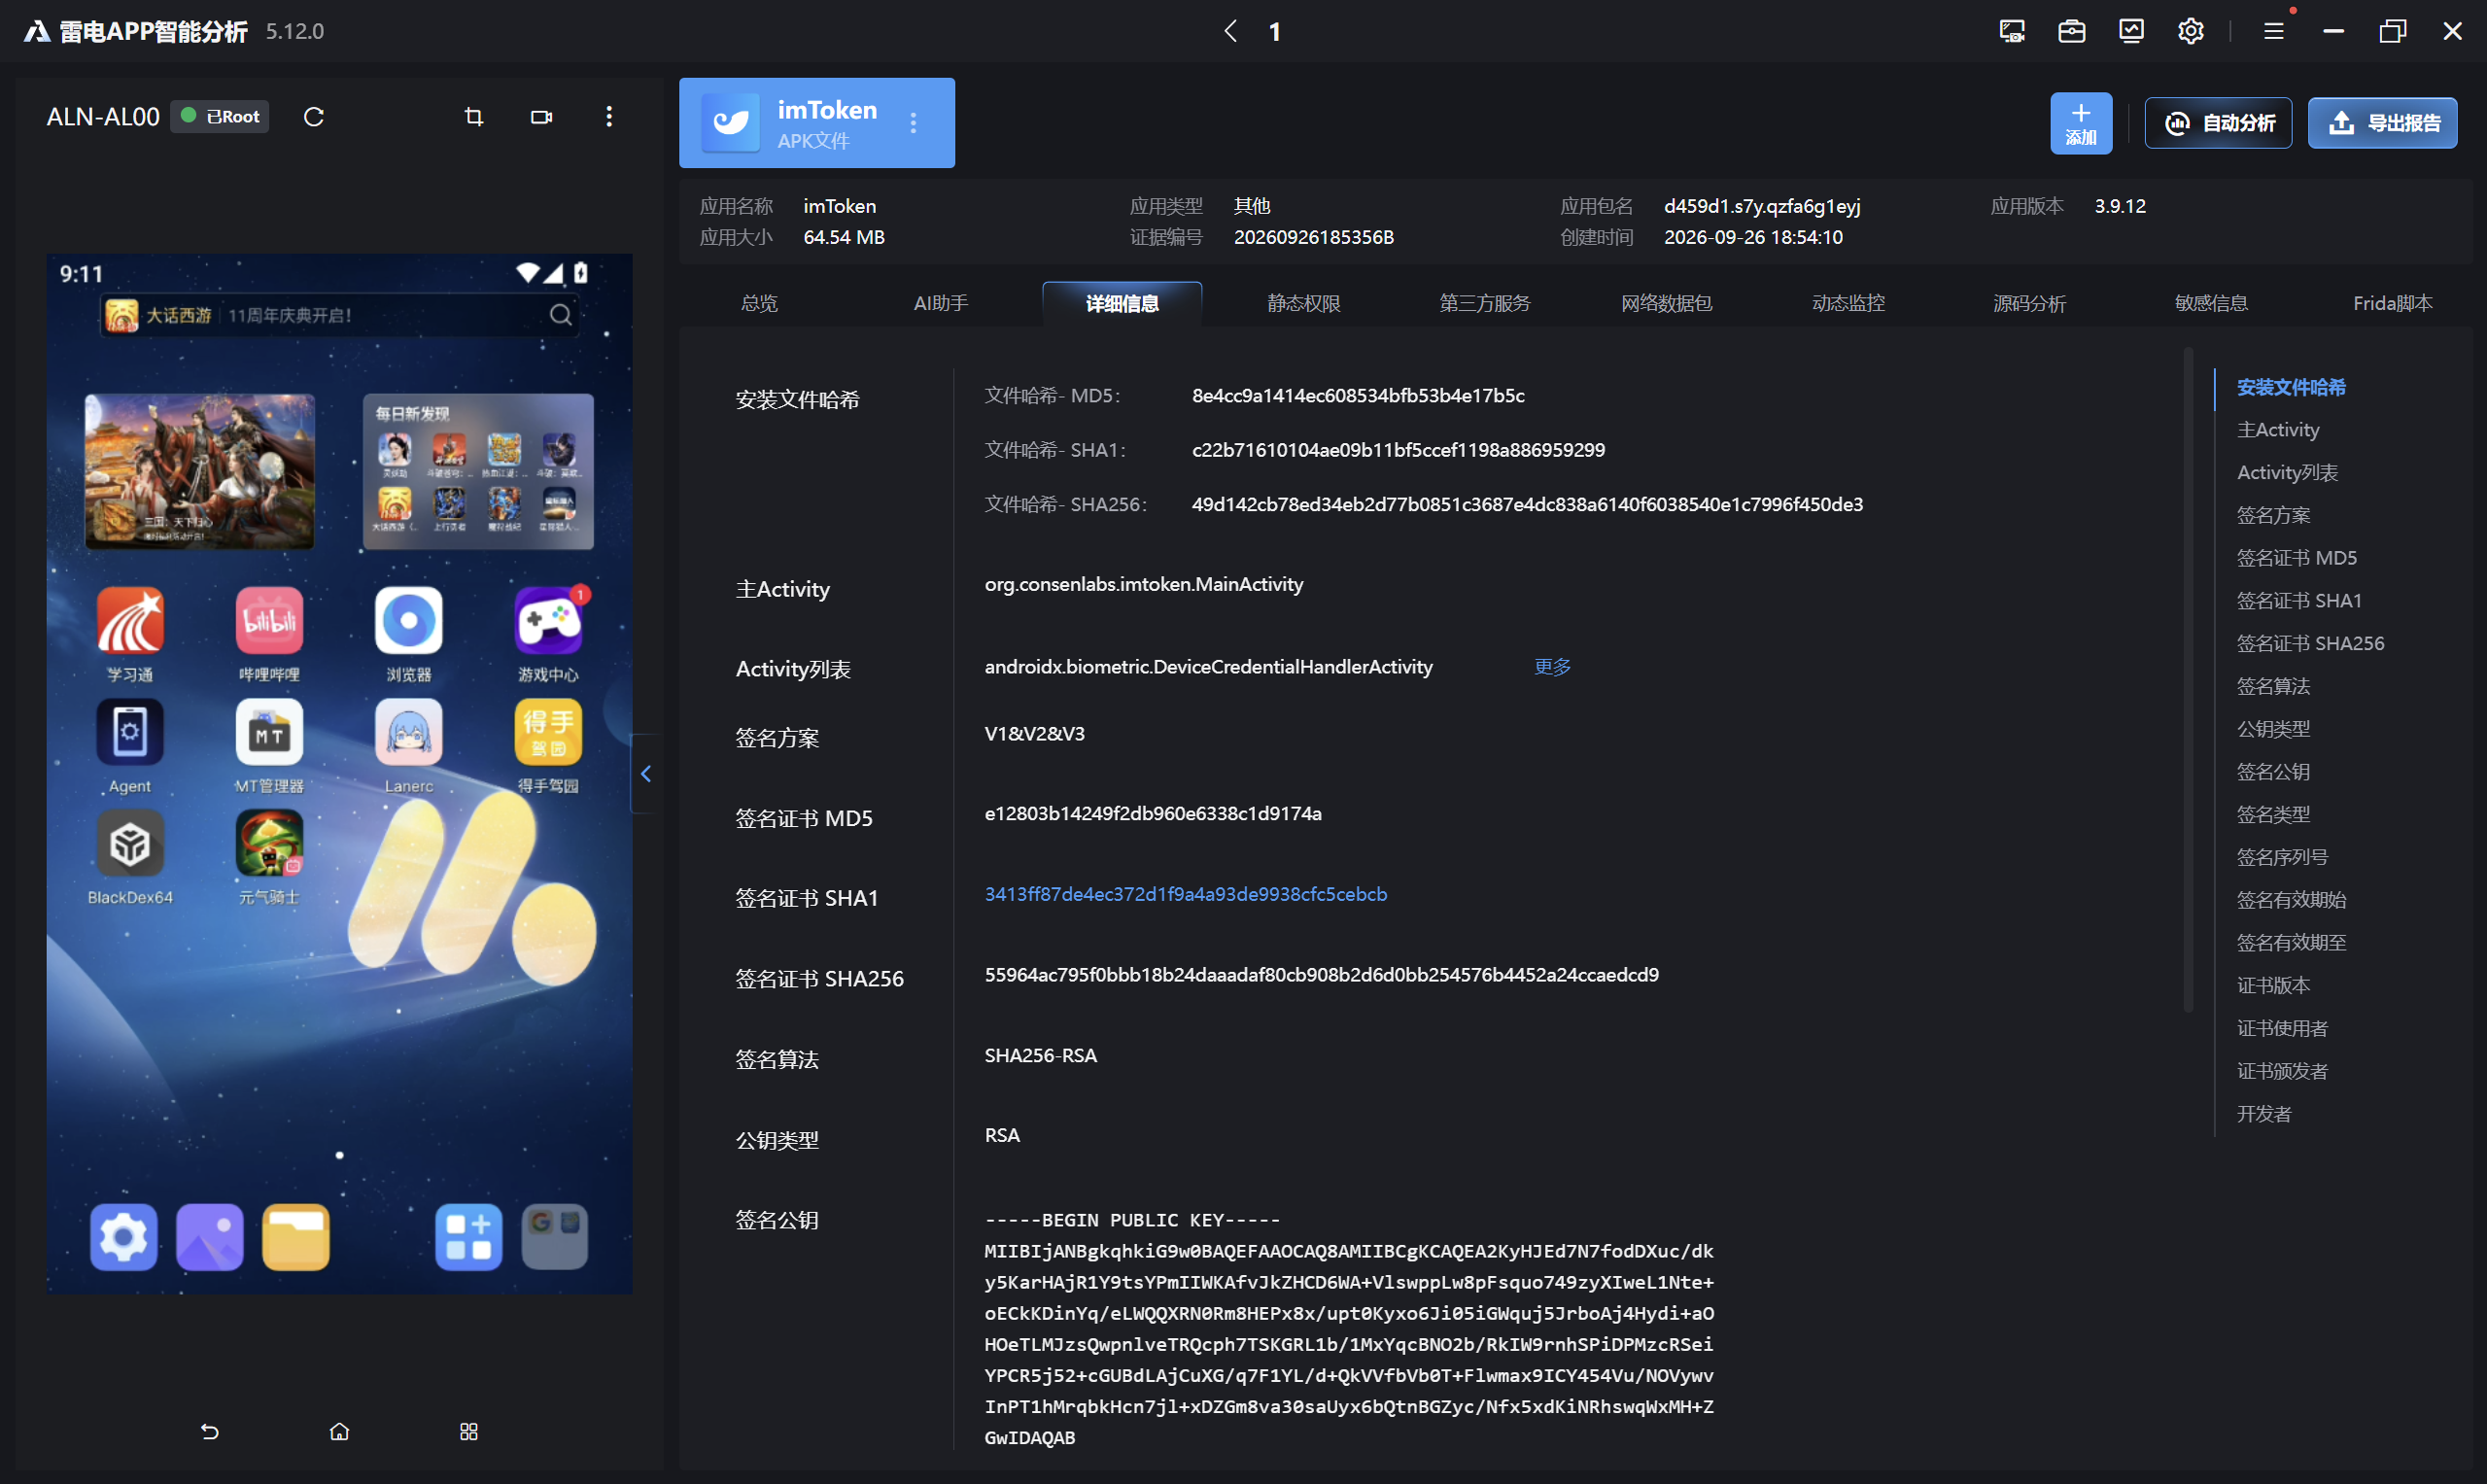
Task: Launch the BlackDex64 app
Action: click(x=130, y=857)
